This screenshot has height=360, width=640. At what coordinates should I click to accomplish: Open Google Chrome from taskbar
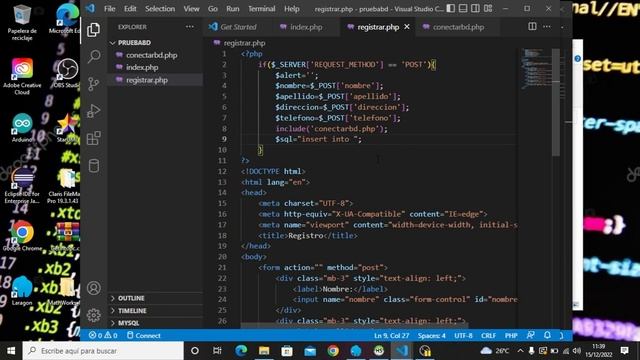[x=333, y=351]
